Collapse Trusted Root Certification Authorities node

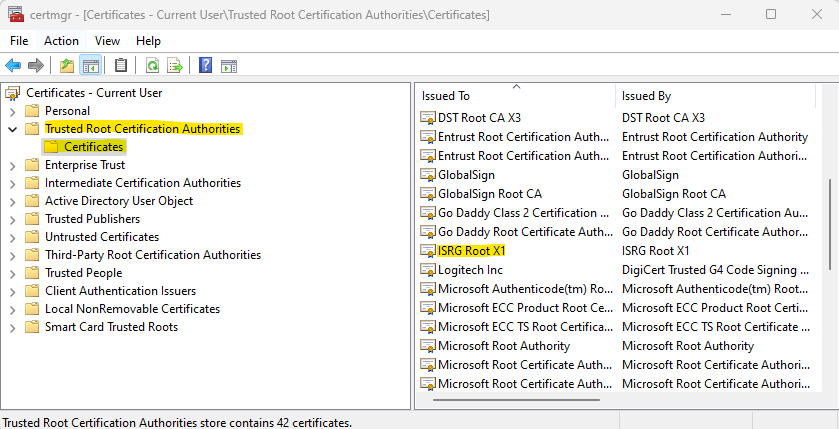coord(12,129)
